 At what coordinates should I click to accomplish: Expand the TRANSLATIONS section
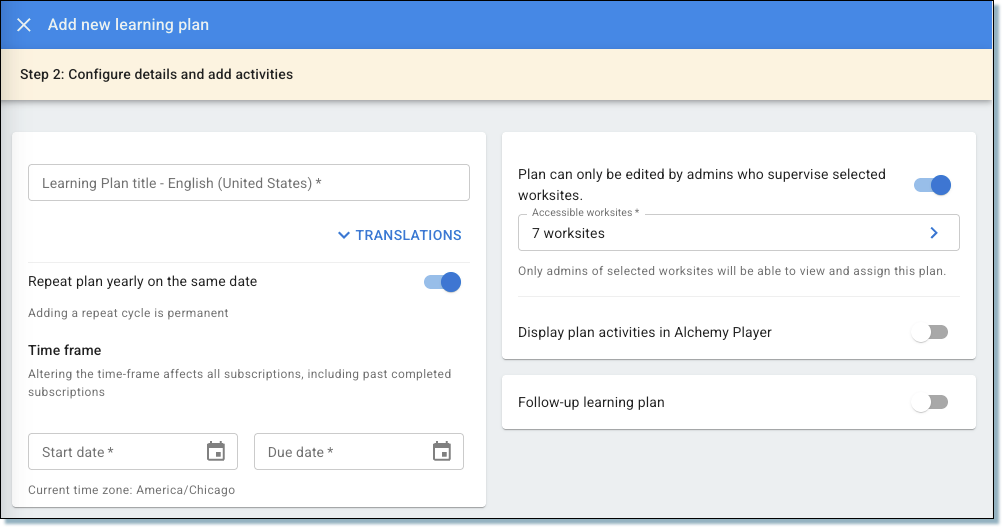pos(400,235)
